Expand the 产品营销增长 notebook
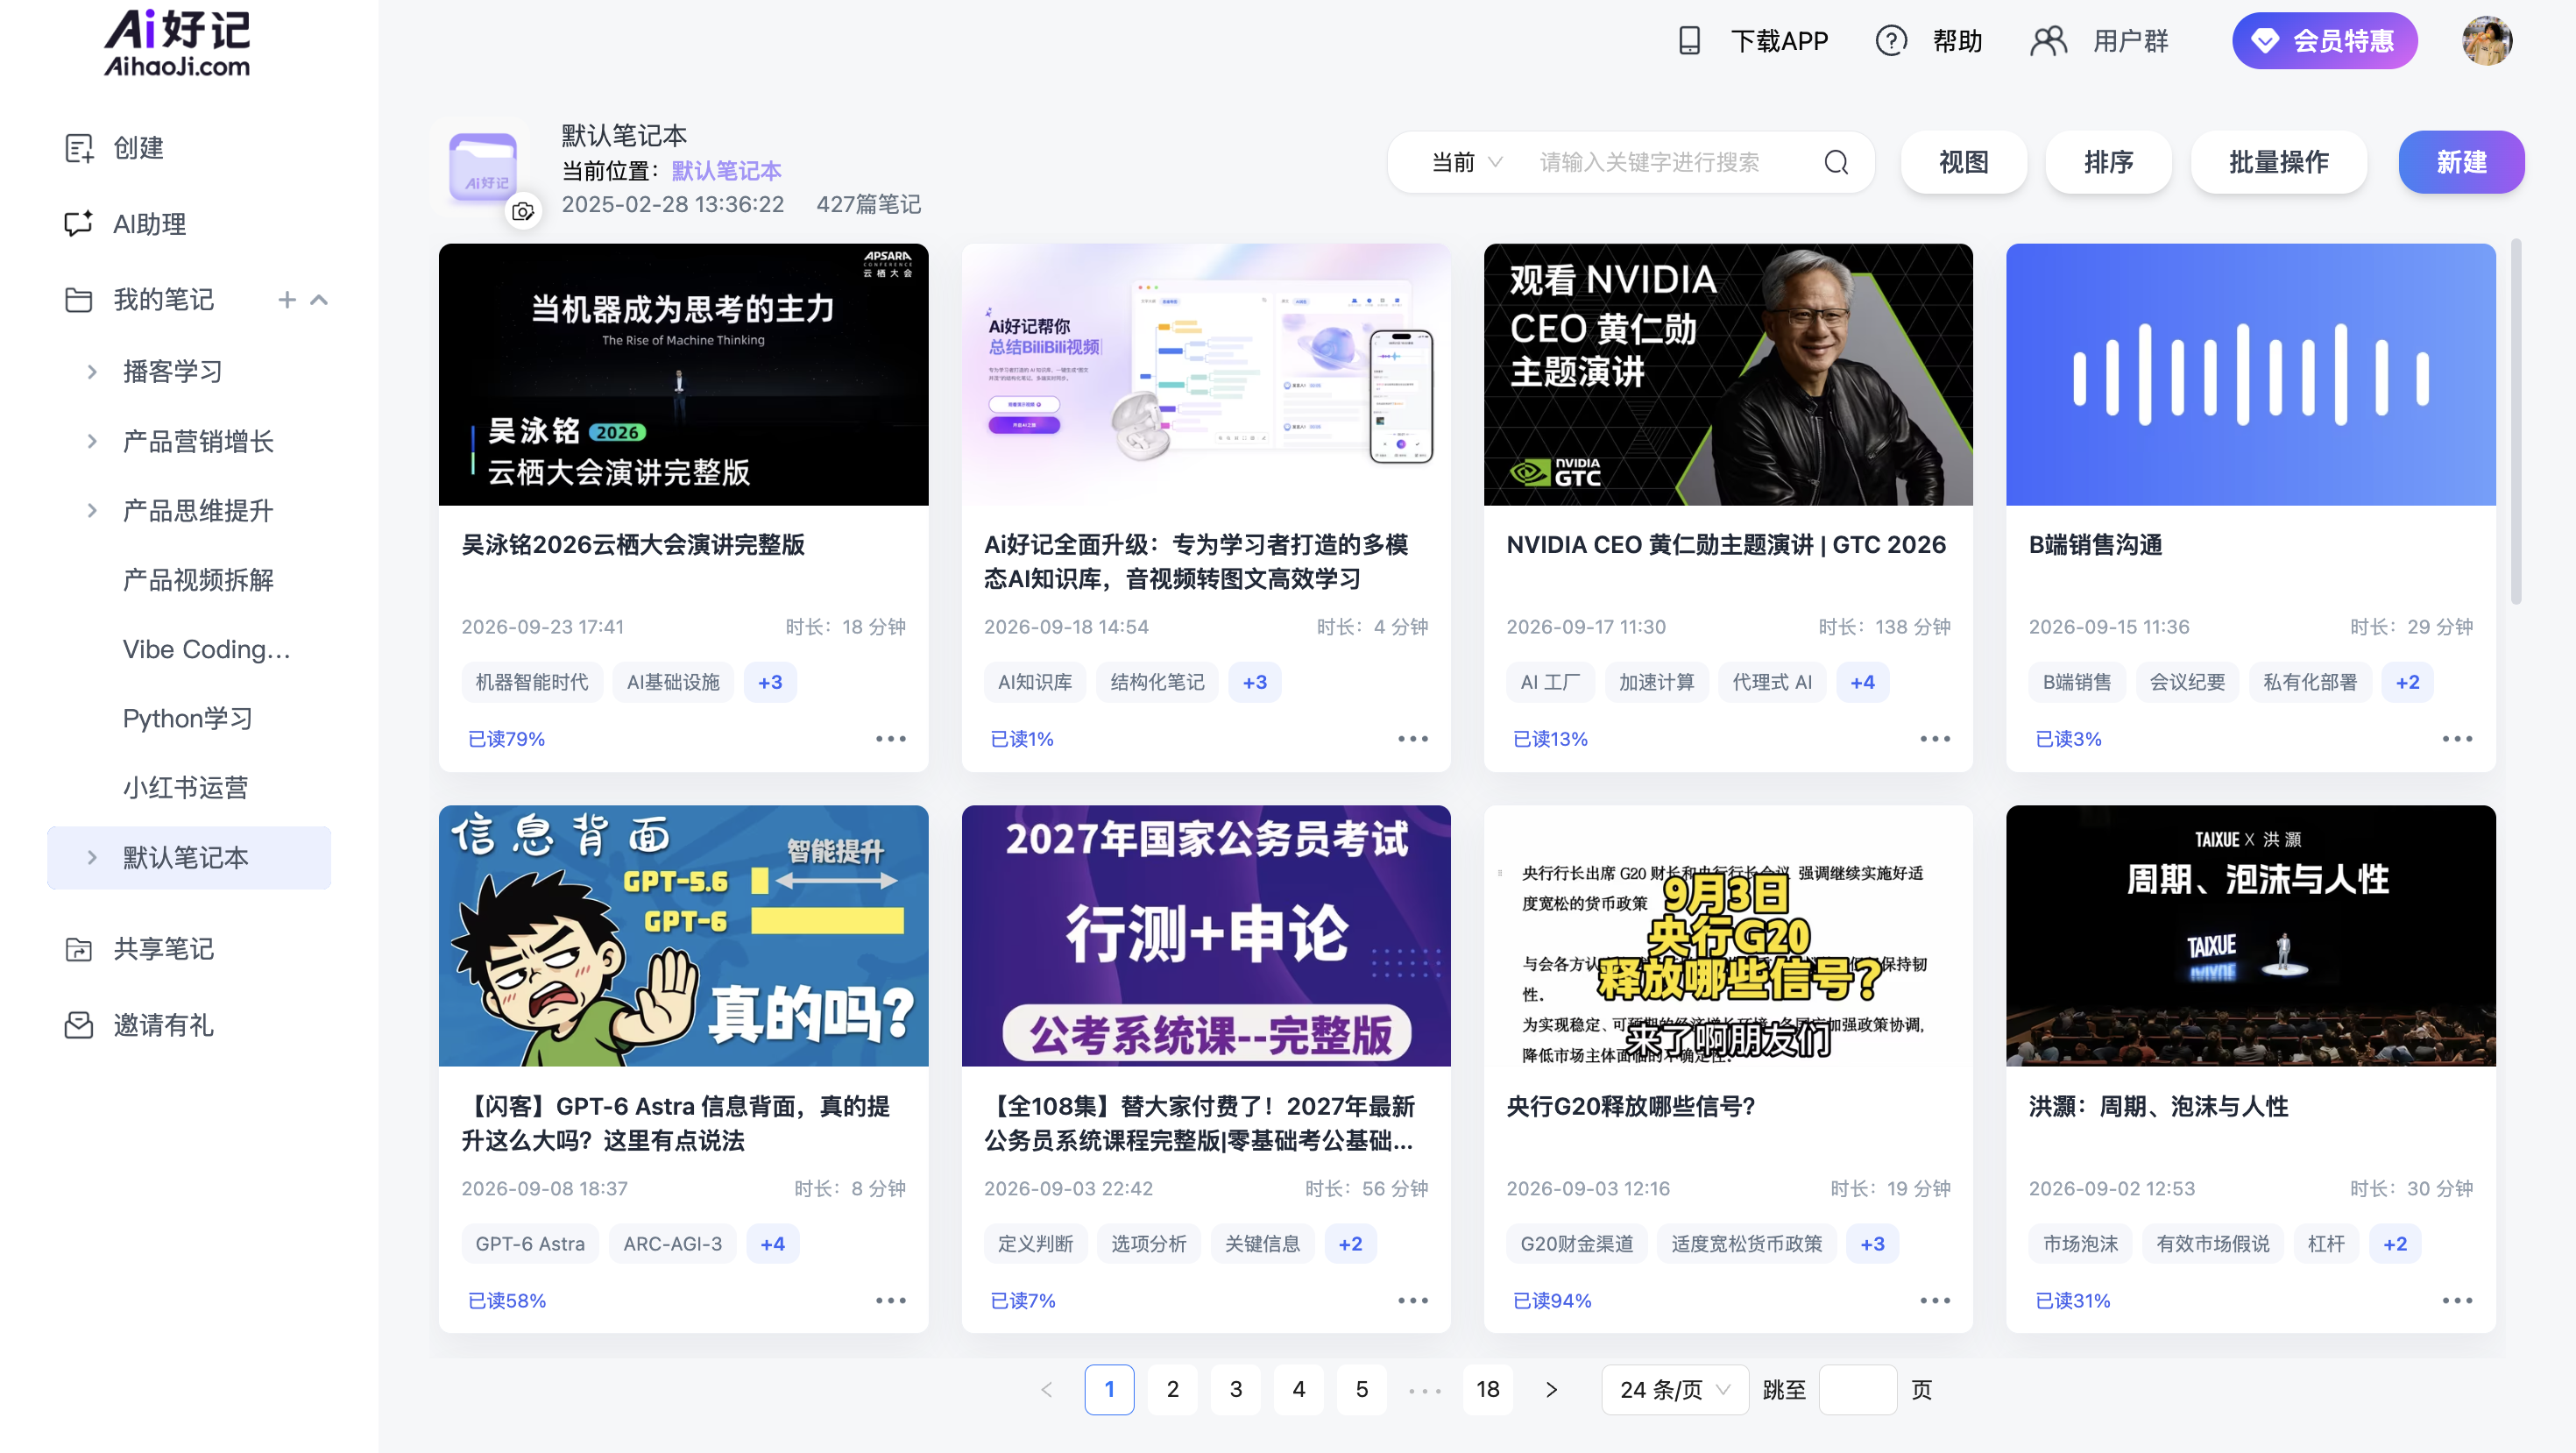This screenshot has width=2576, height=1453. pos(92,441)
